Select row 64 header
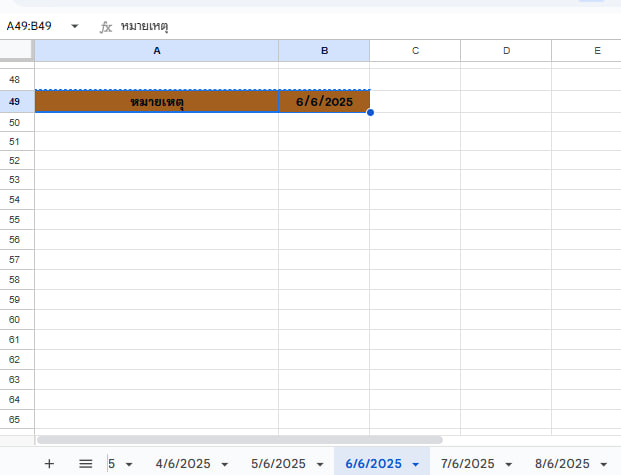The width and height of the screenshot is (621, 475). pos(17,399)
